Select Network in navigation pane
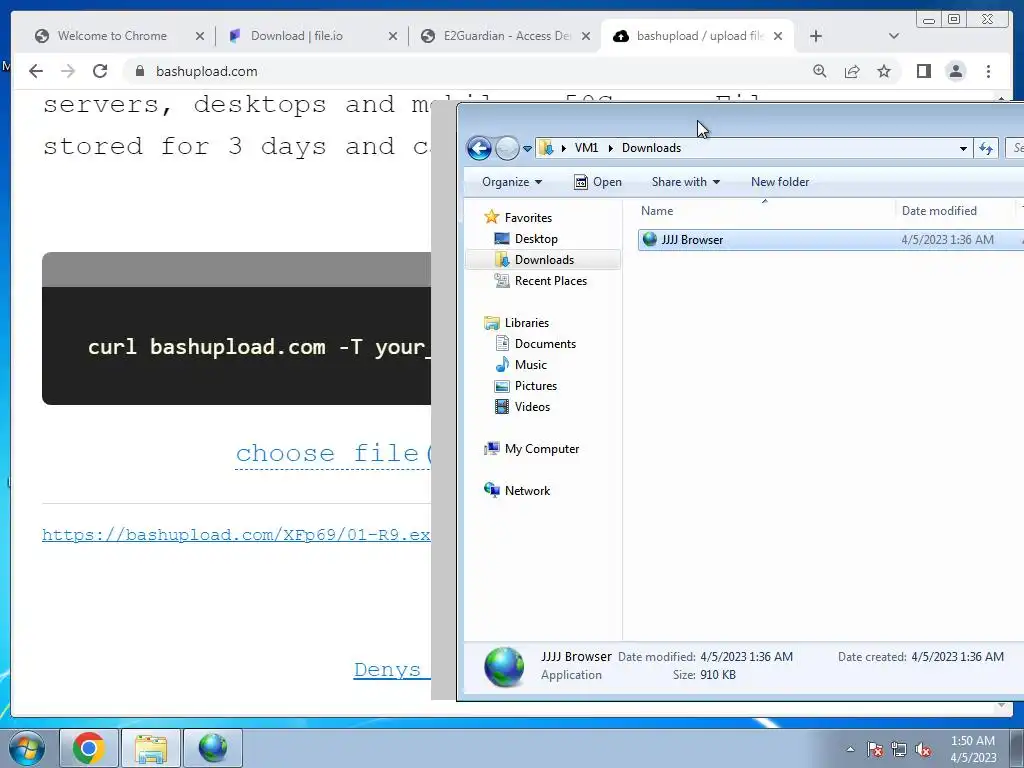1024x768 pixels. click(527, 490)
